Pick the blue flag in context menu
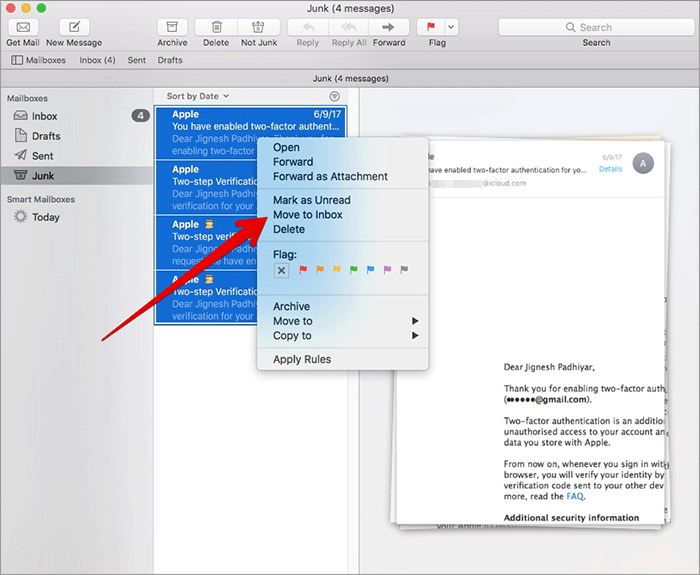The width and height of the screenshot is (700, 575). (371, 270)
